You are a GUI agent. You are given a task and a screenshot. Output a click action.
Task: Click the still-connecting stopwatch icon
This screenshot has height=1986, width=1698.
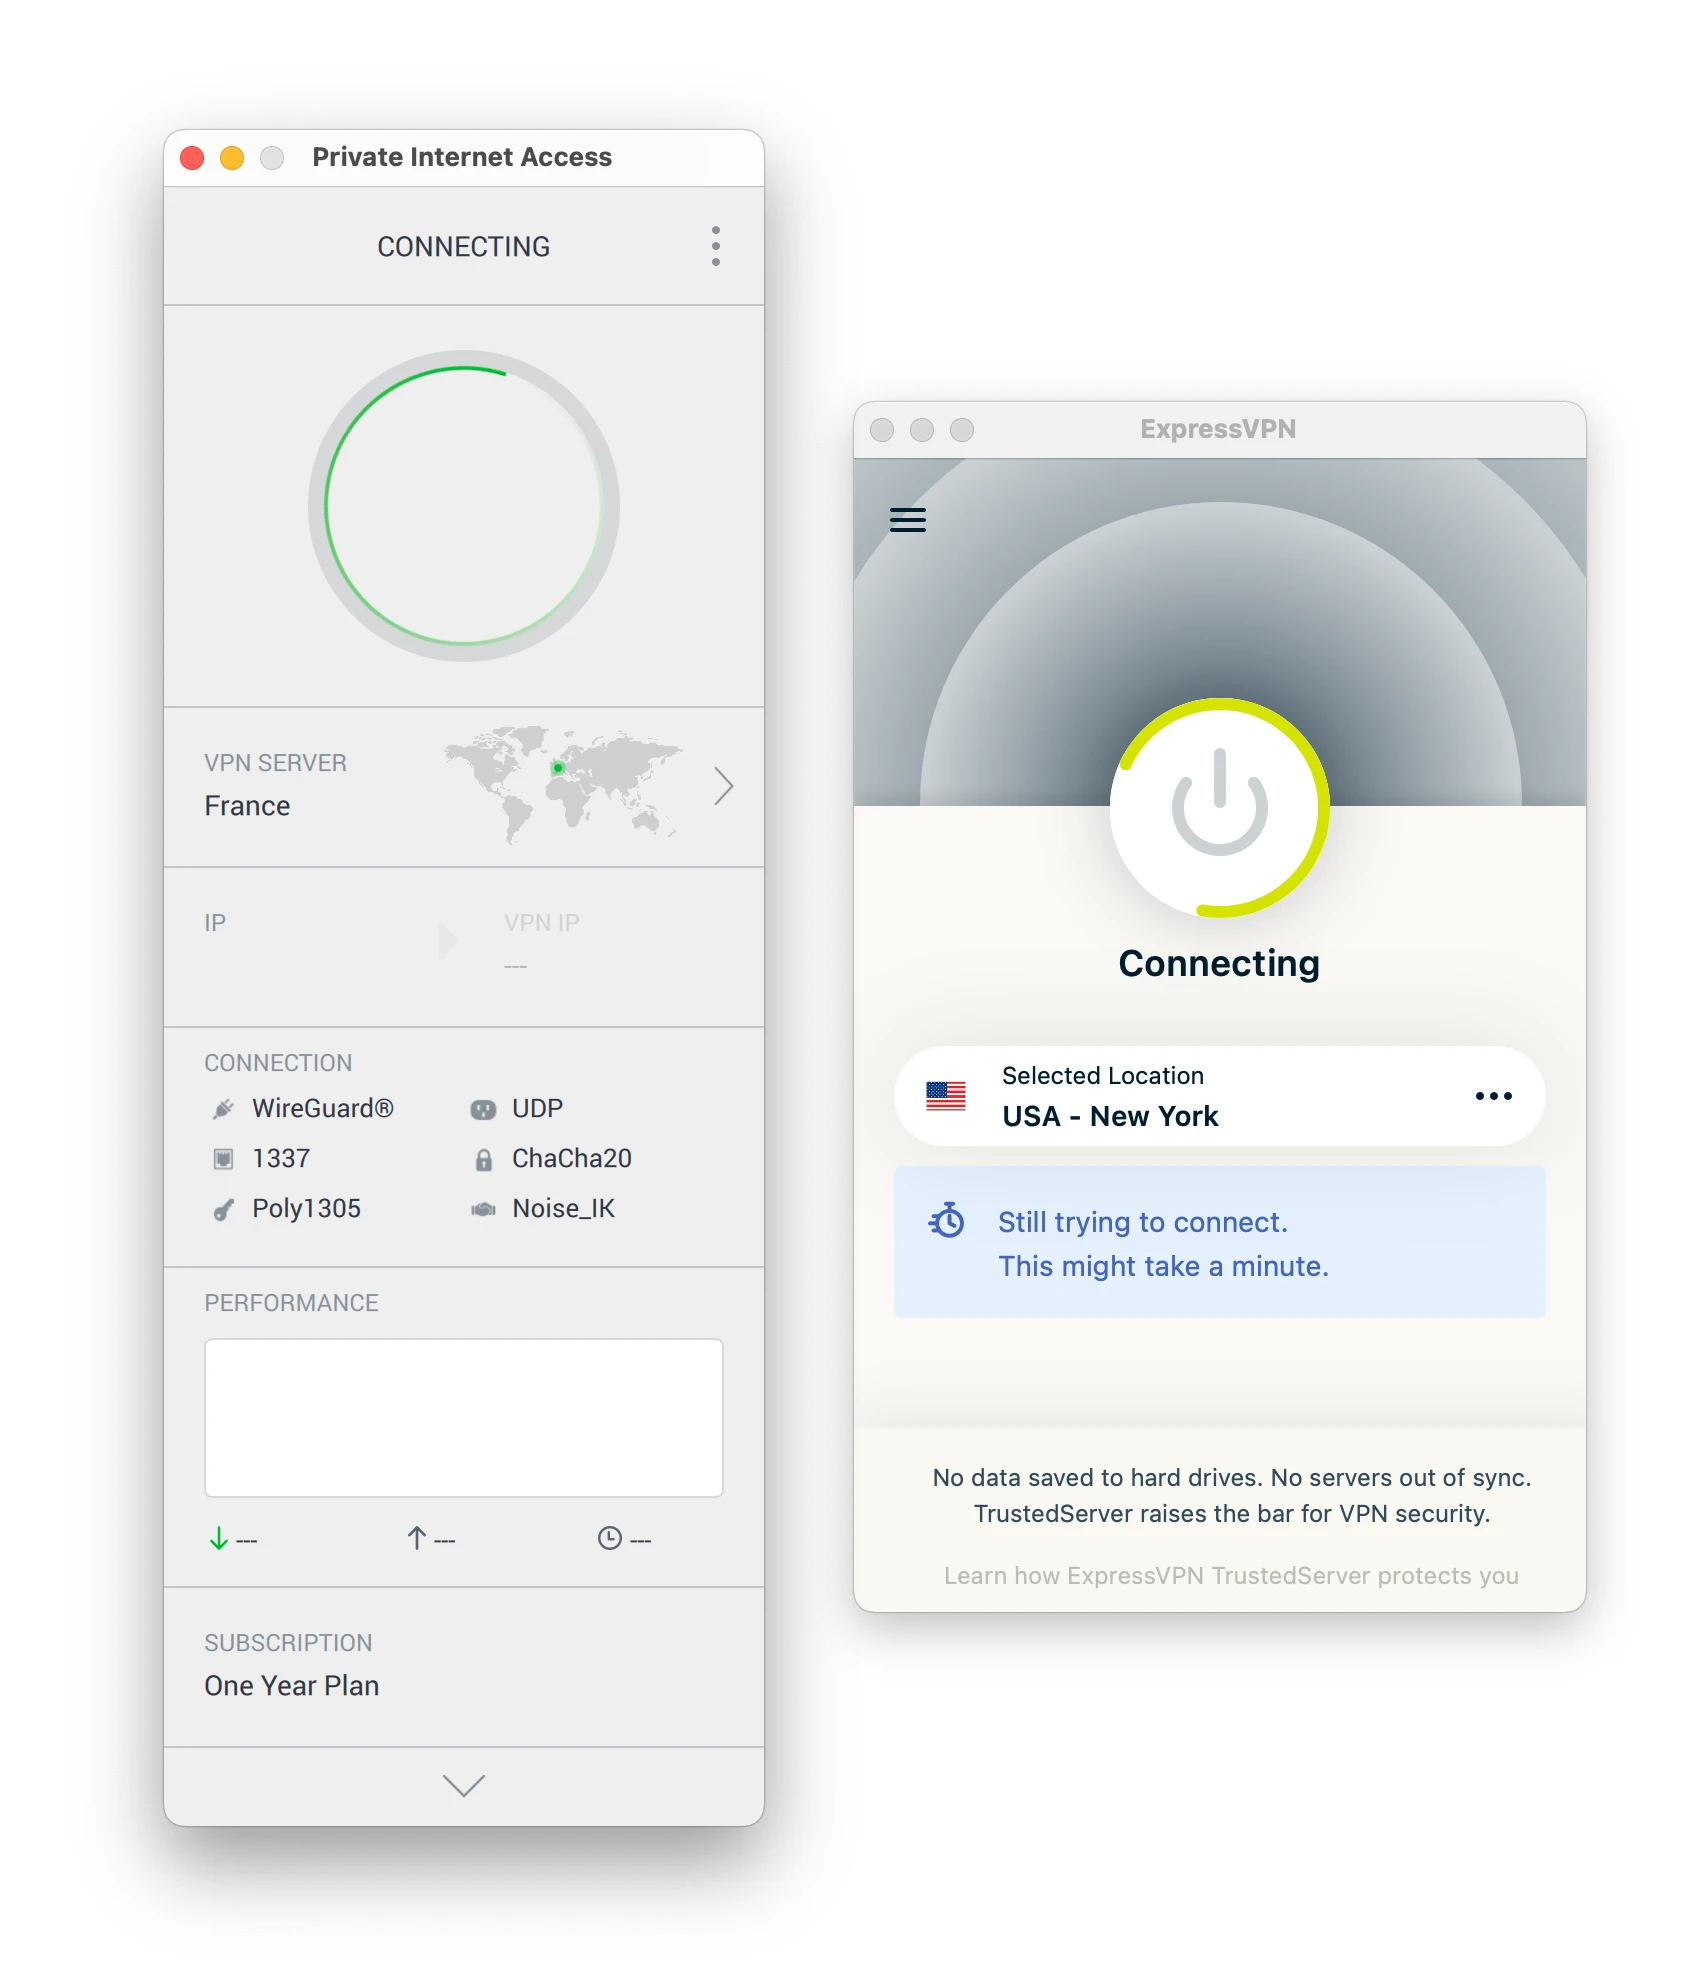[947, 1220]
